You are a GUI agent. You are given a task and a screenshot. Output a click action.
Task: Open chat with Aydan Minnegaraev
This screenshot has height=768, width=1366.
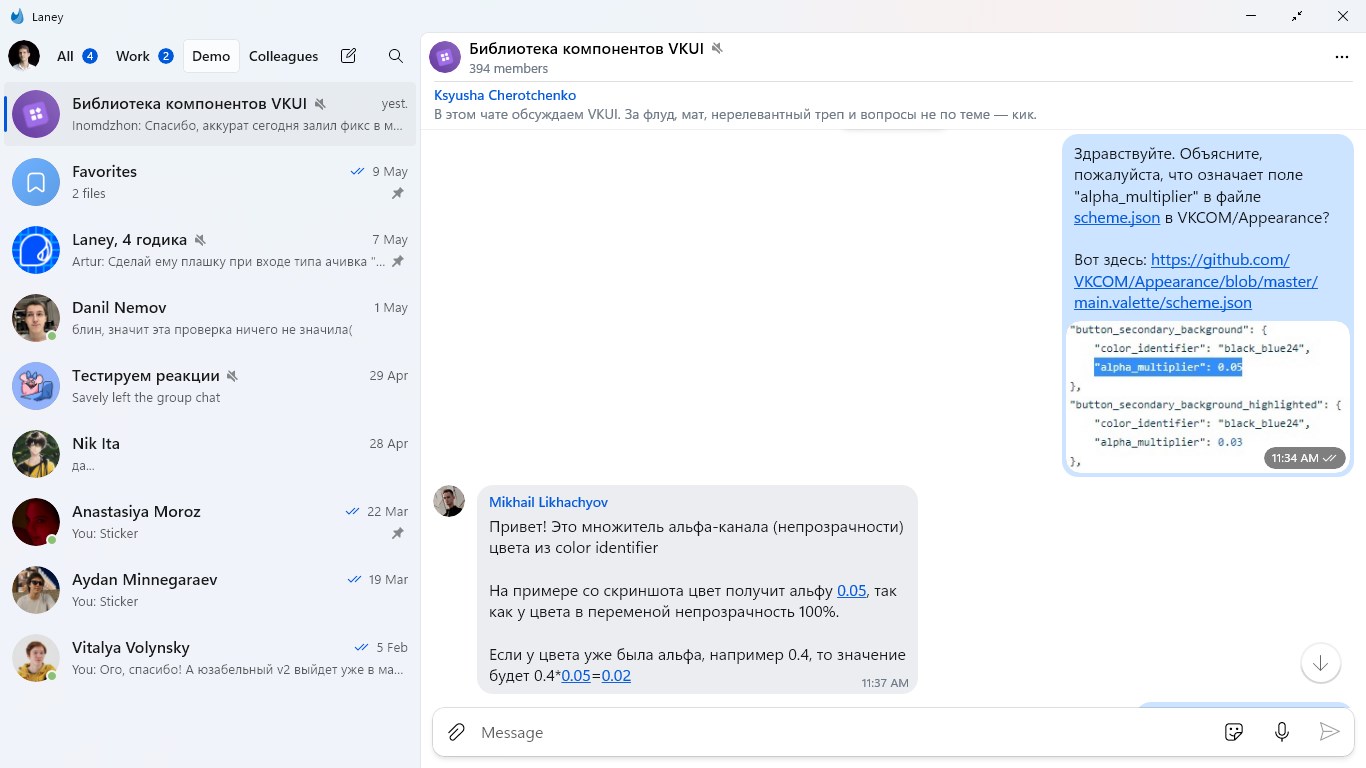point(210,590)
